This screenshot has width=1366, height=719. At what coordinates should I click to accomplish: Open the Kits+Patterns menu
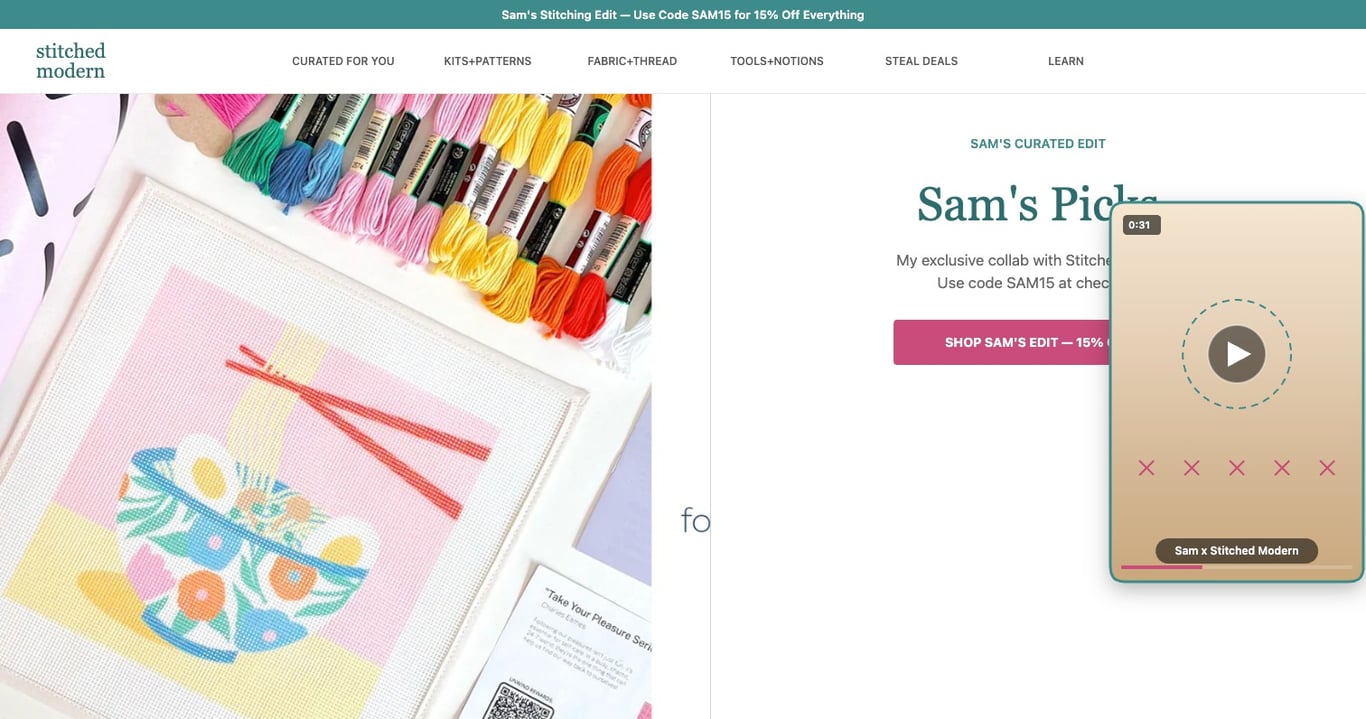pos(488,61)
